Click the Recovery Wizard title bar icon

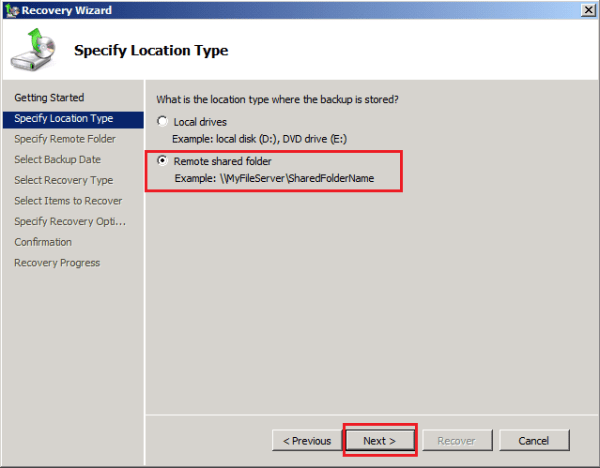tap(11, 10)
